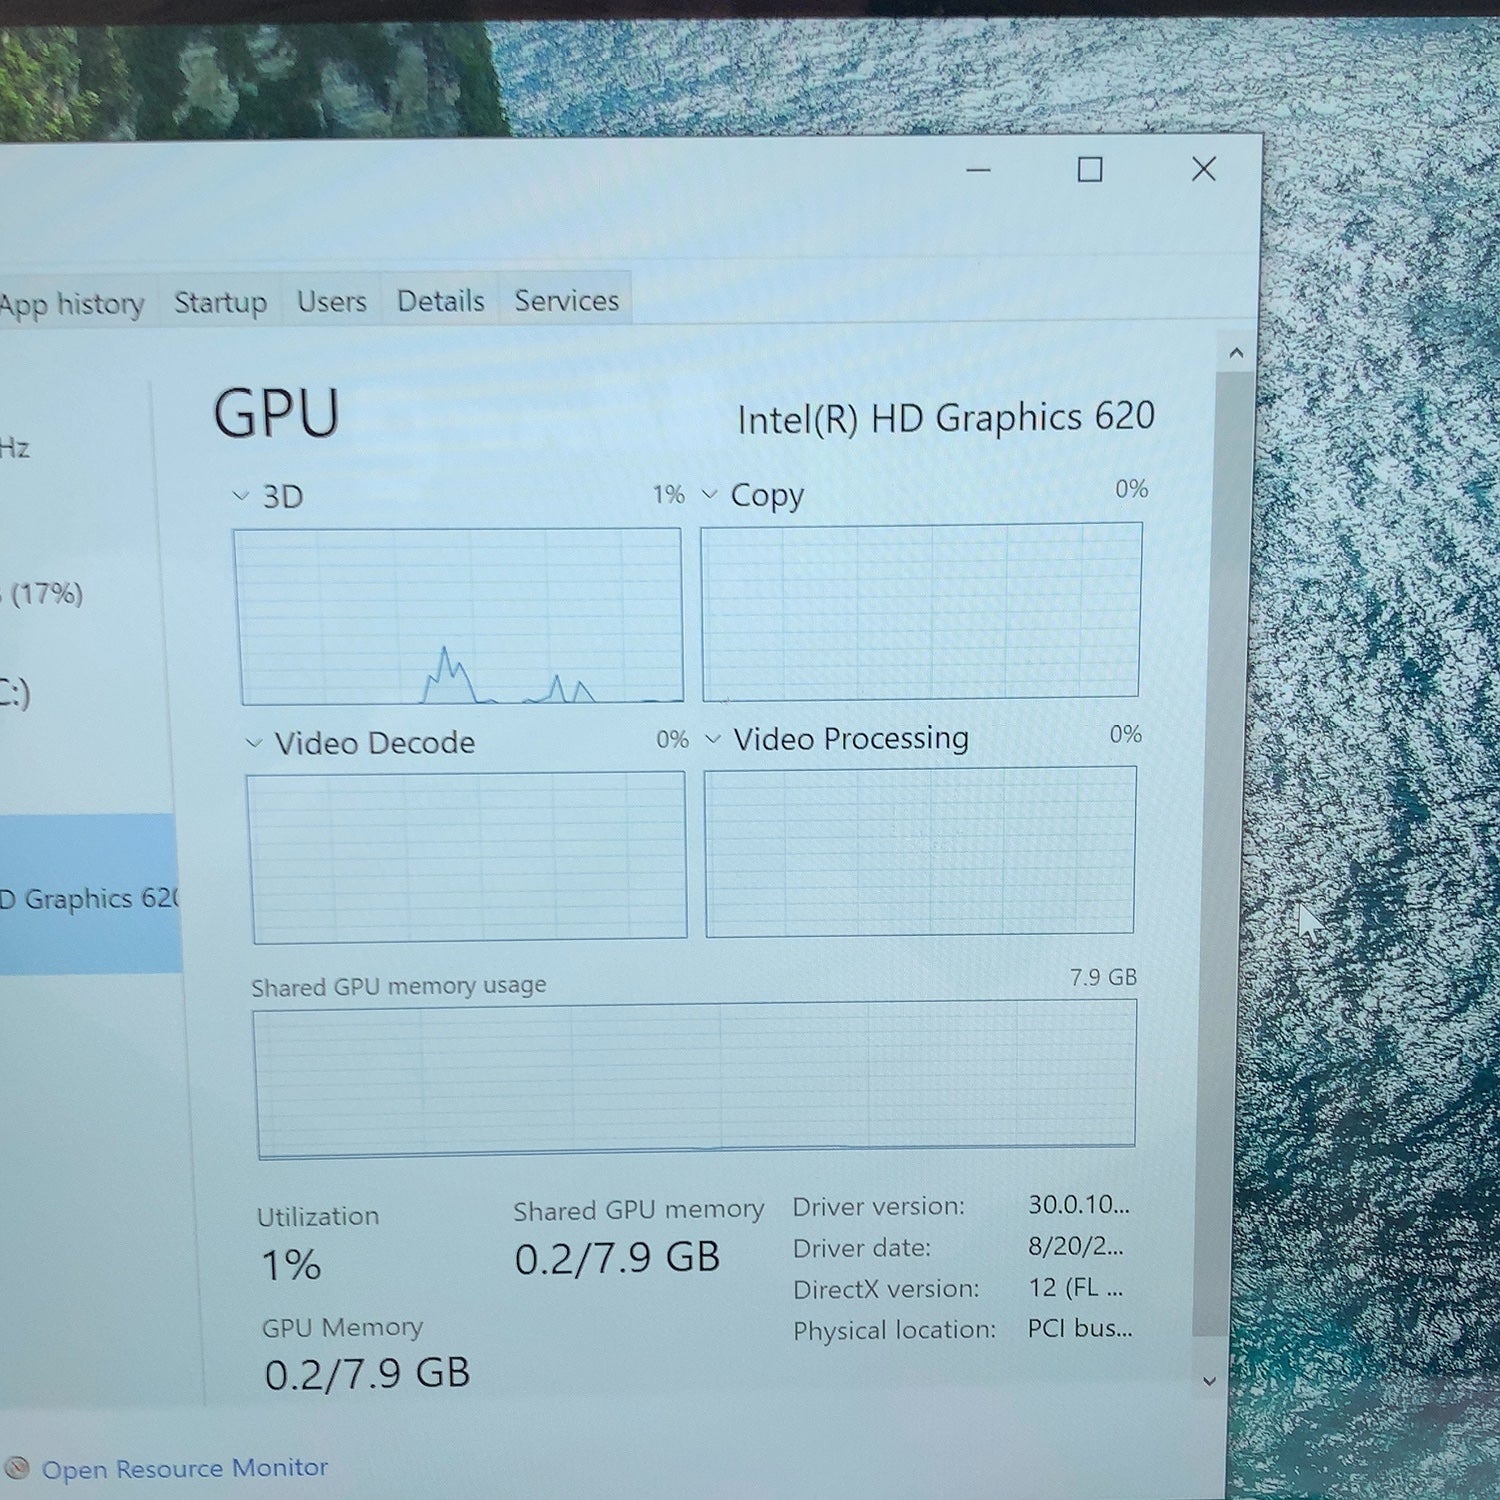Click the Shared GPU memory usage graph

point(695,1079)
